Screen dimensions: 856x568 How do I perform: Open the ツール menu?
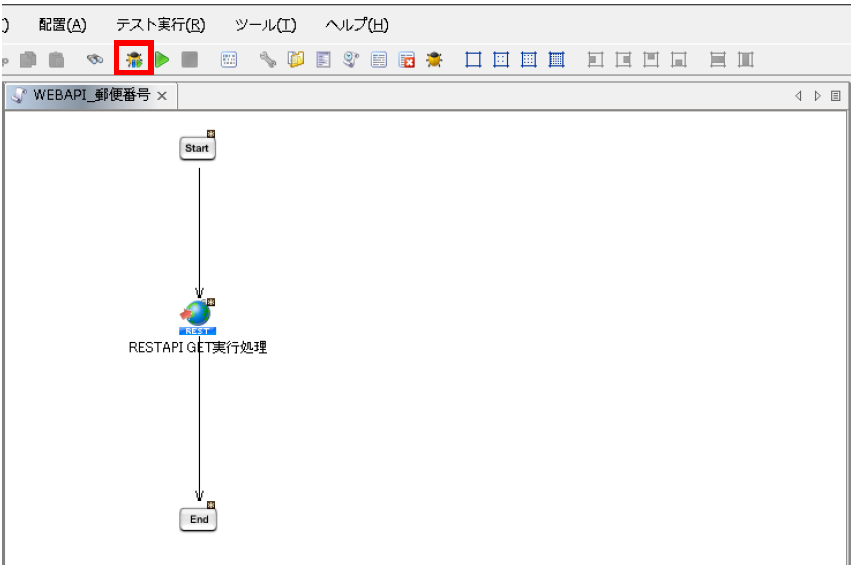tap(265, 25)
